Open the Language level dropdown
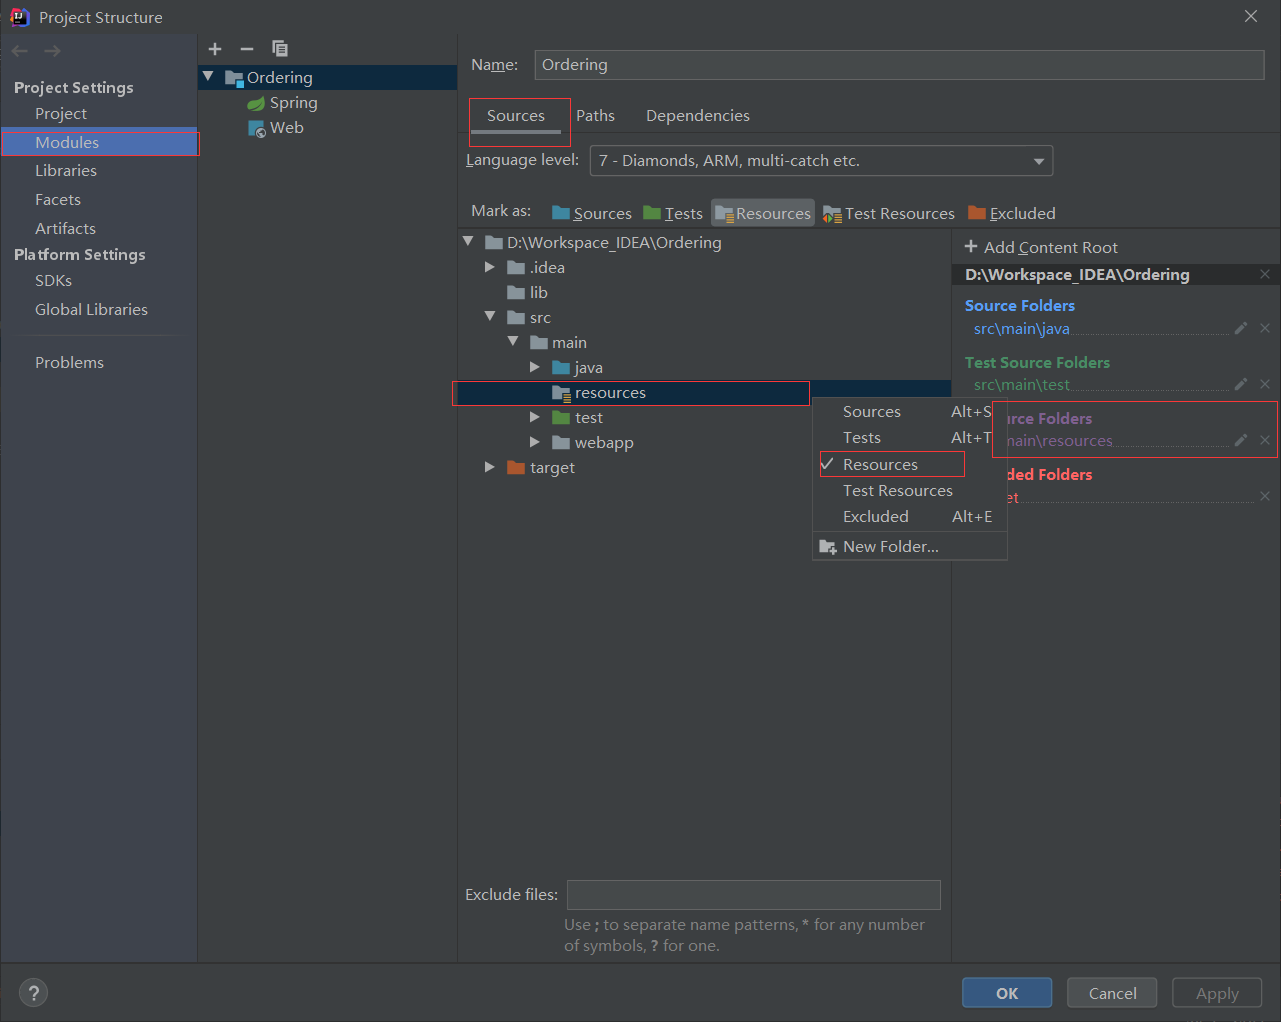The width and height of the screenshot is (1281, 1022). 1038,161
